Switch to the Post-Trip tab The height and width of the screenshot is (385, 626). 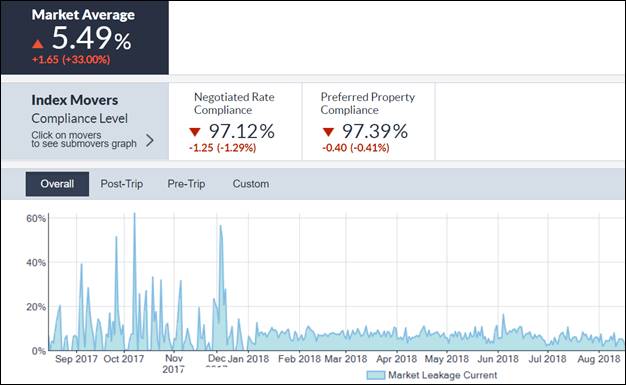122,184
